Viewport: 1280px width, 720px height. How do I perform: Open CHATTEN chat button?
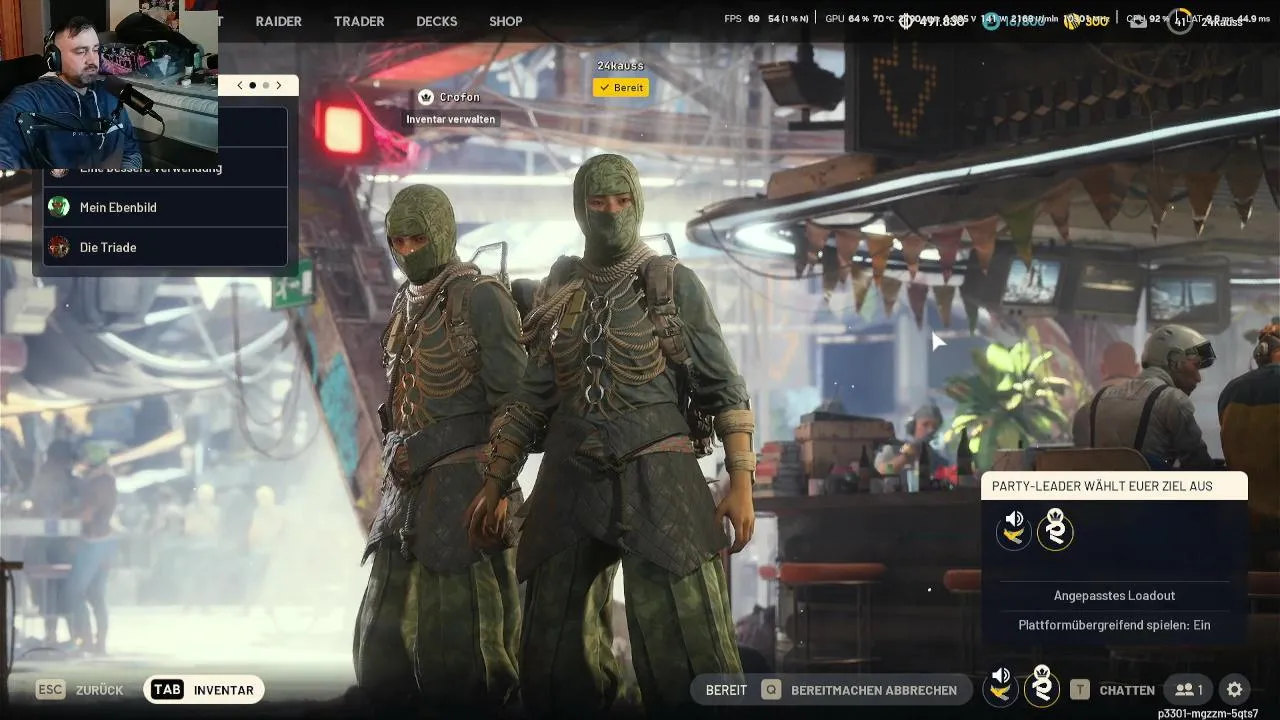(x=1127, y=690)
